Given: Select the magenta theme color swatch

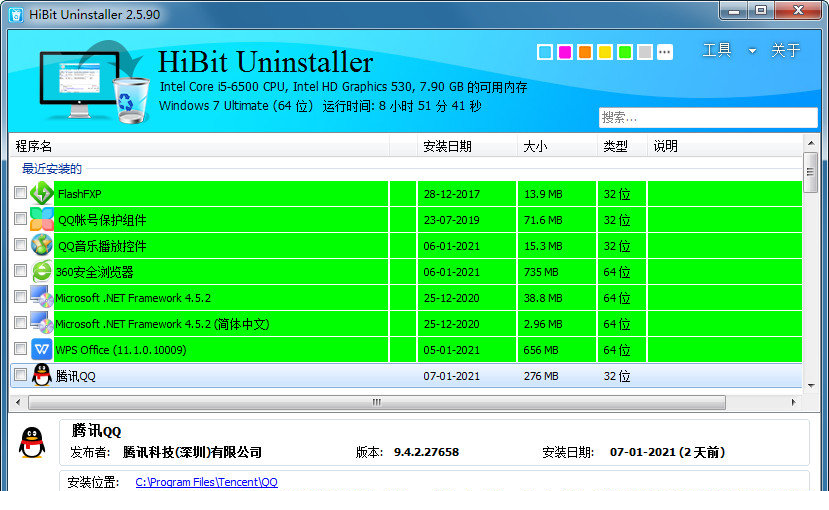Looking at the screenshot, I should [565, 52].
